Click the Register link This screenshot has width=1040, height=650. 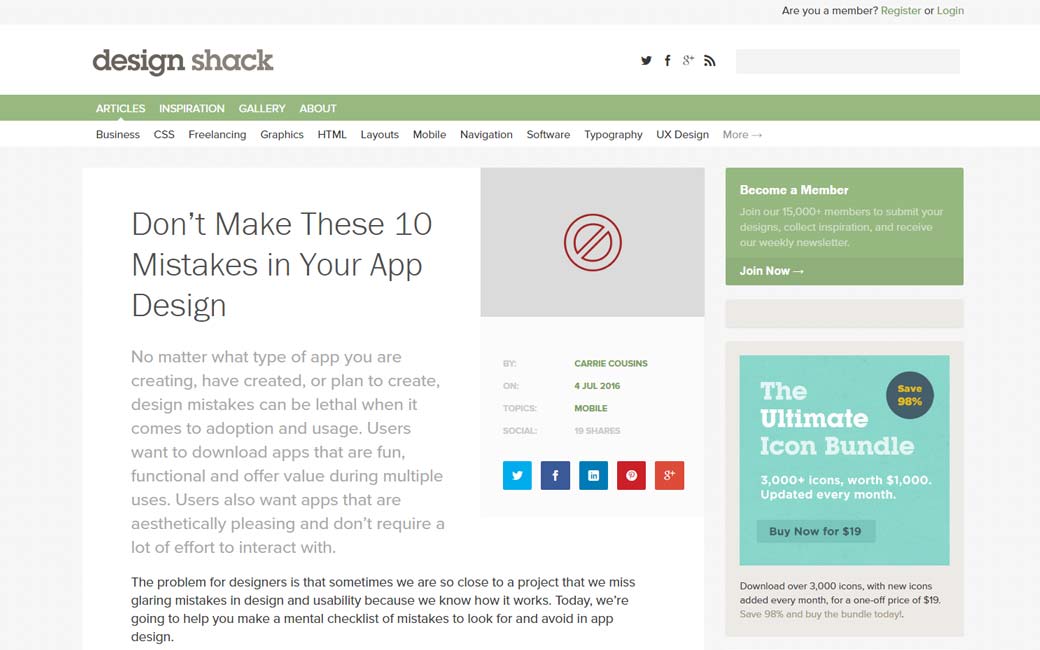[901, 11]
